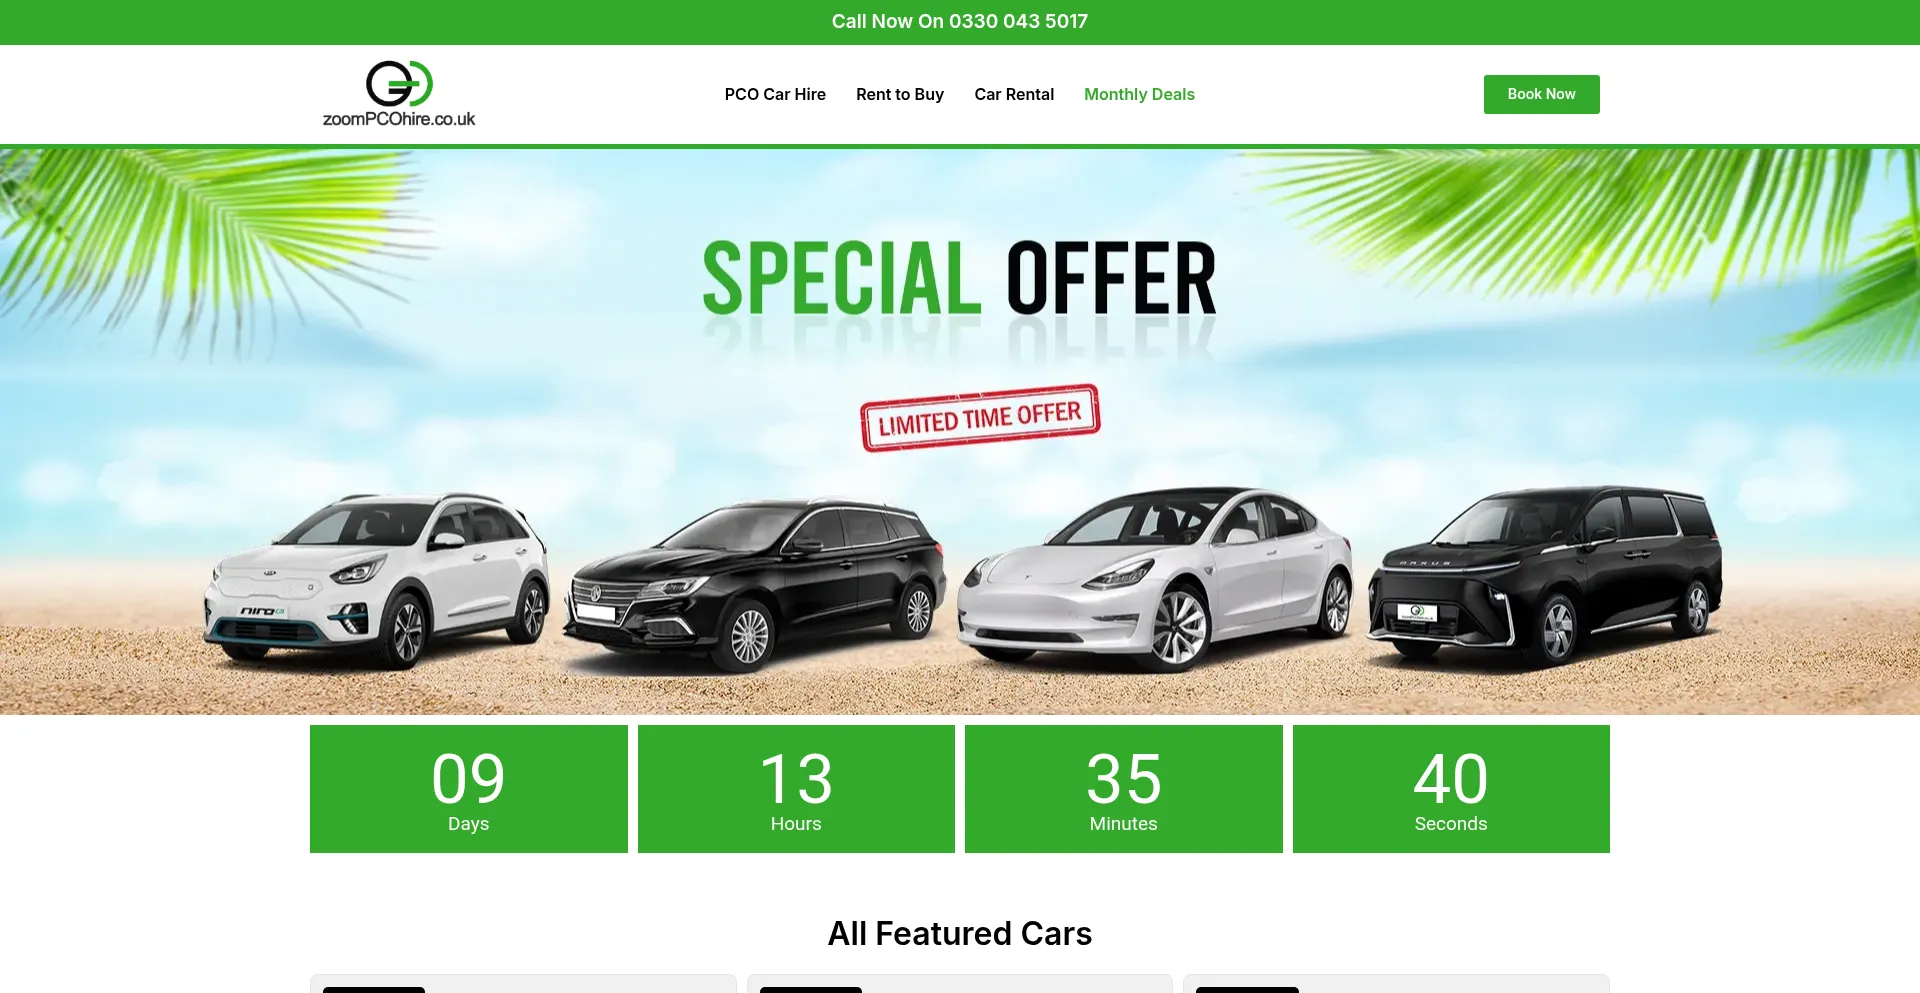The image size is (1920, 993).
Task: Click the 13 Hours countdown tile
Action: pyautogui.click(x=796, y=789)
